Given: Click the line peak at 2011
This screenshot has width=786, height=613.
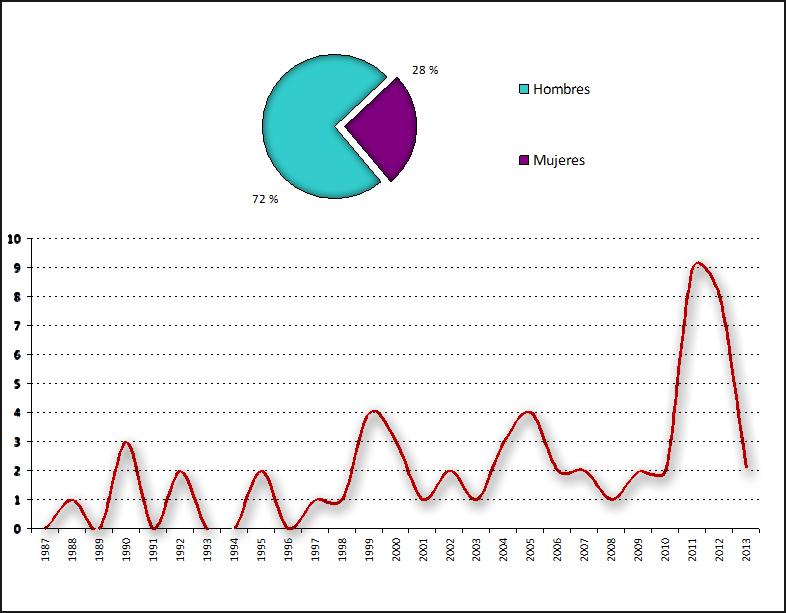Looking at the screenshot, I should pyautogui.click(x=698, y=263).
